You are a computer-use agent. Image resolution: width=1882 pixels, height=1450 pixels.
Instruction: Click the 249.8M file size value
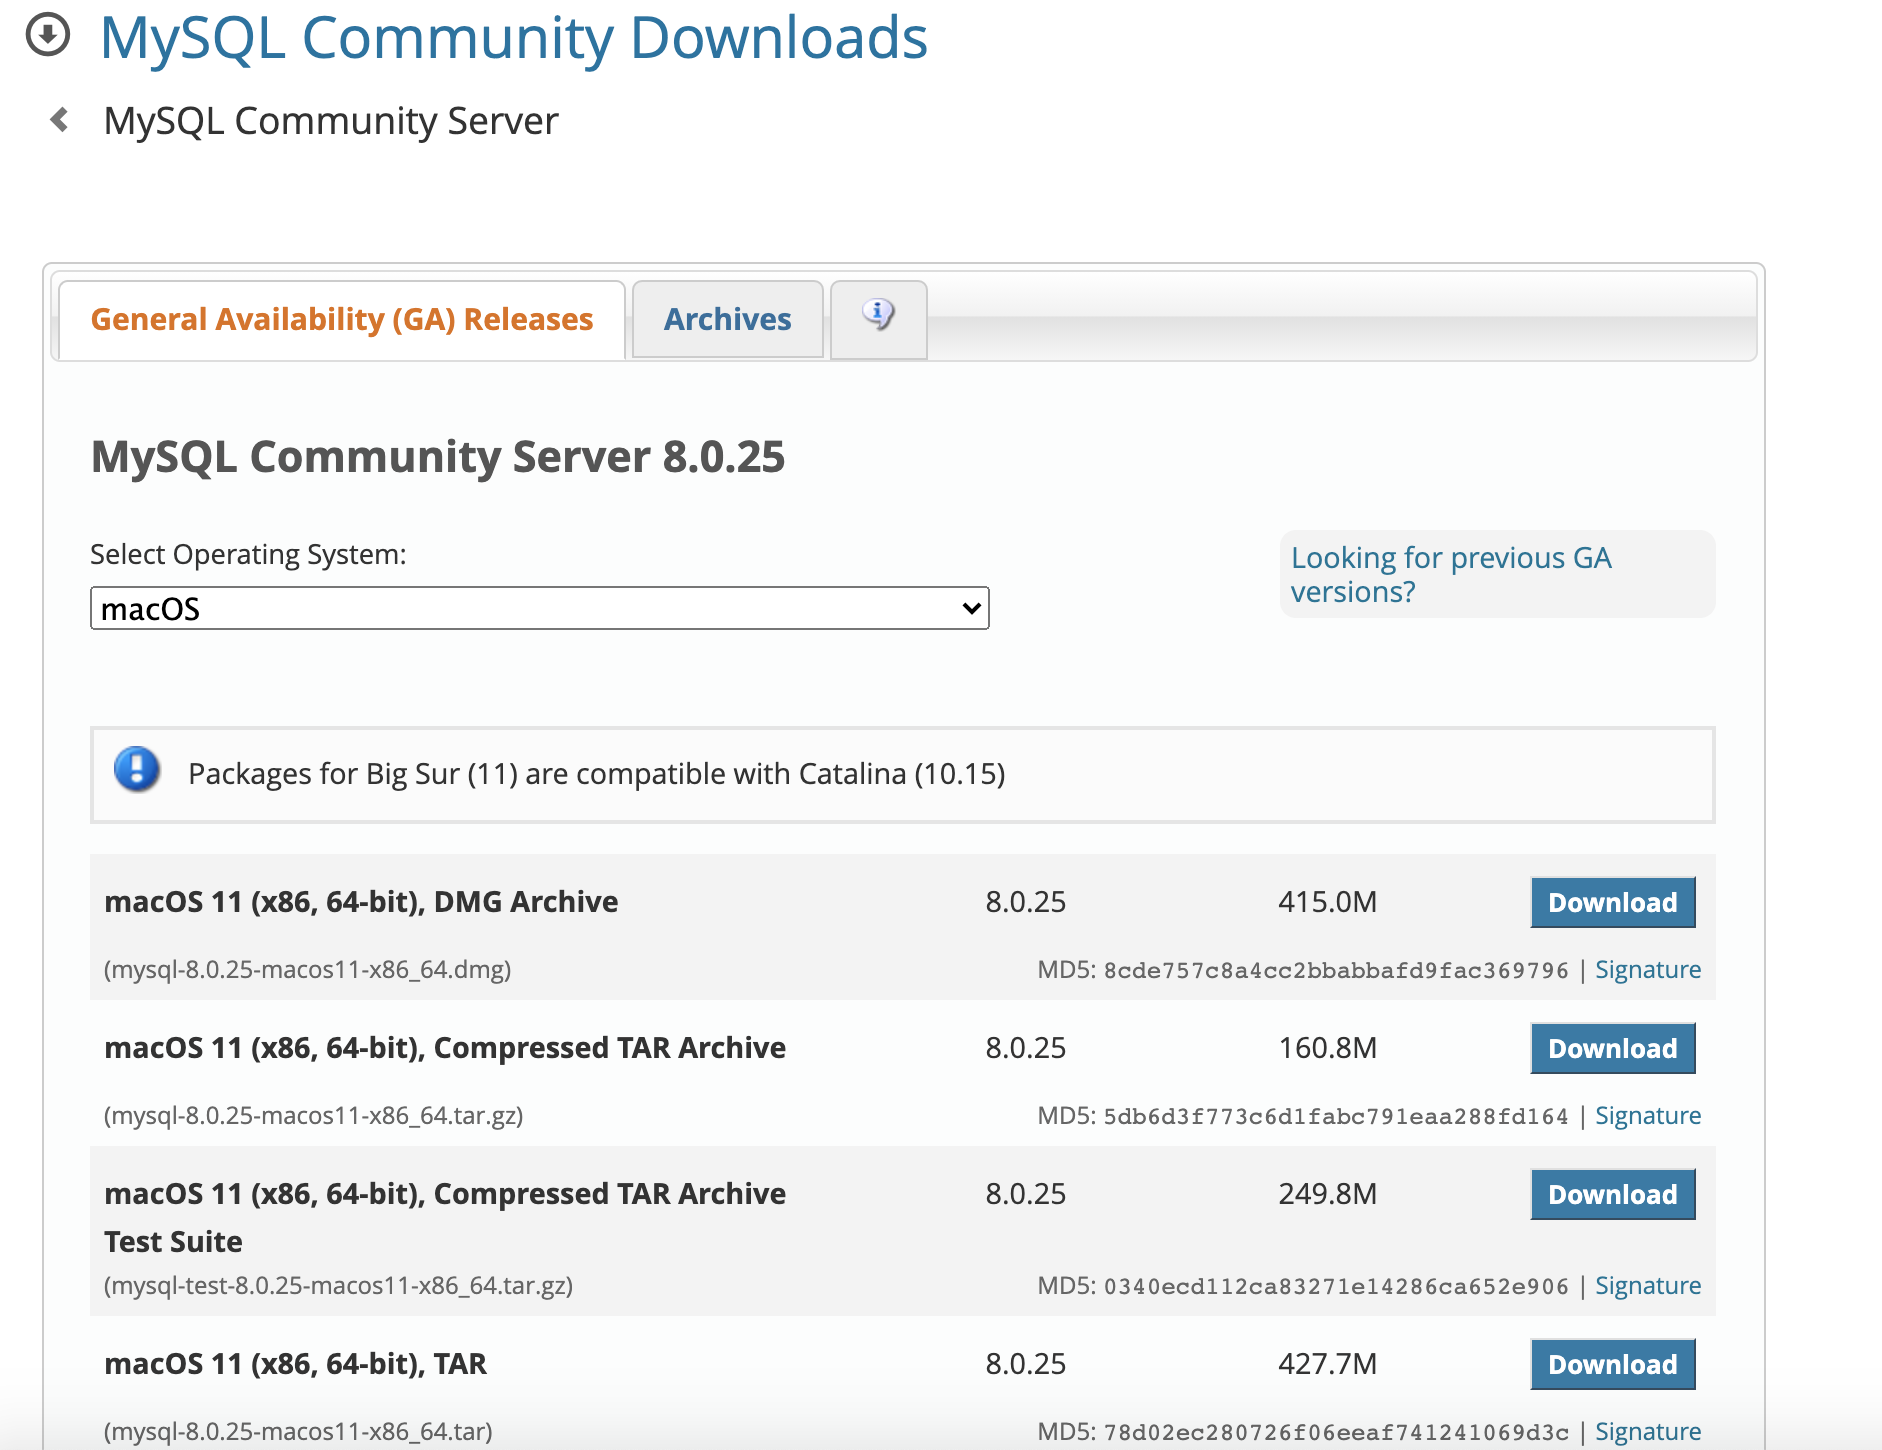pyautogui.click(x=1328, y=1194)
